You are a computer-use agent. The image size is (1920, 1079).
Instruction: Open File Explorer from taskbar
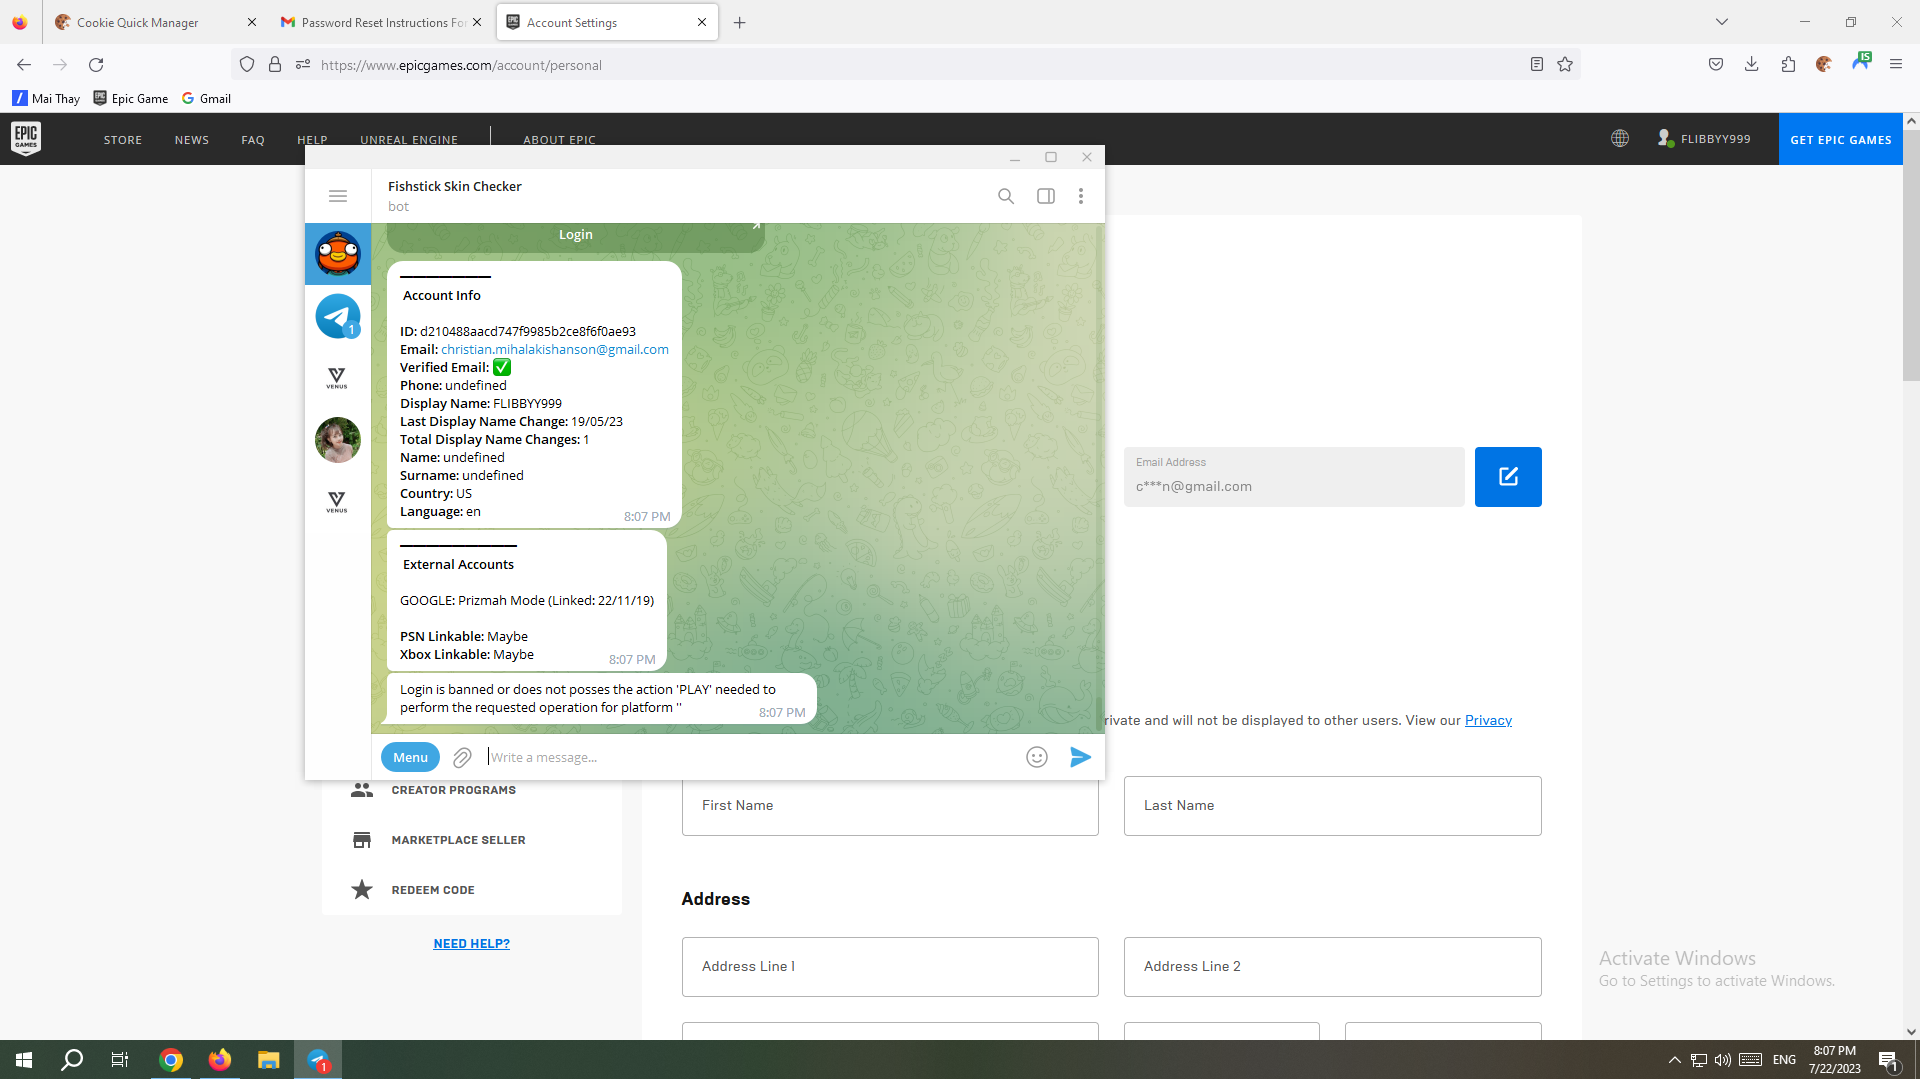[x=268, y=1060]
